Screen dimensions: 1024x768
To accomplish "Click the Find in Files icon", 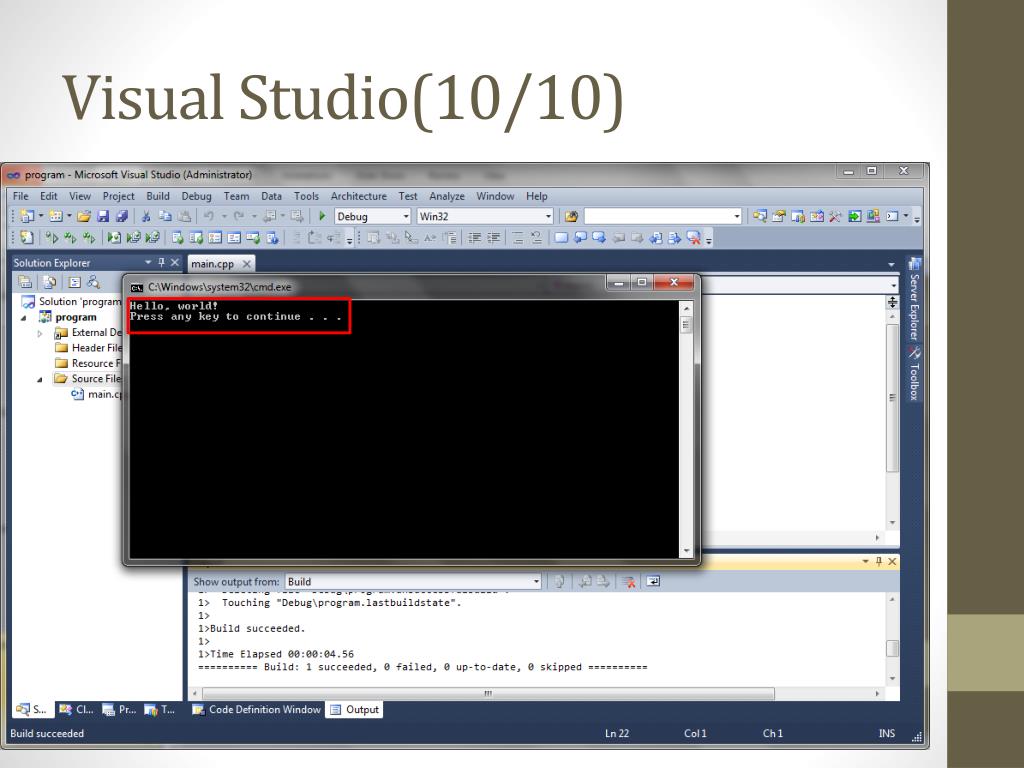I will point(571,216).
